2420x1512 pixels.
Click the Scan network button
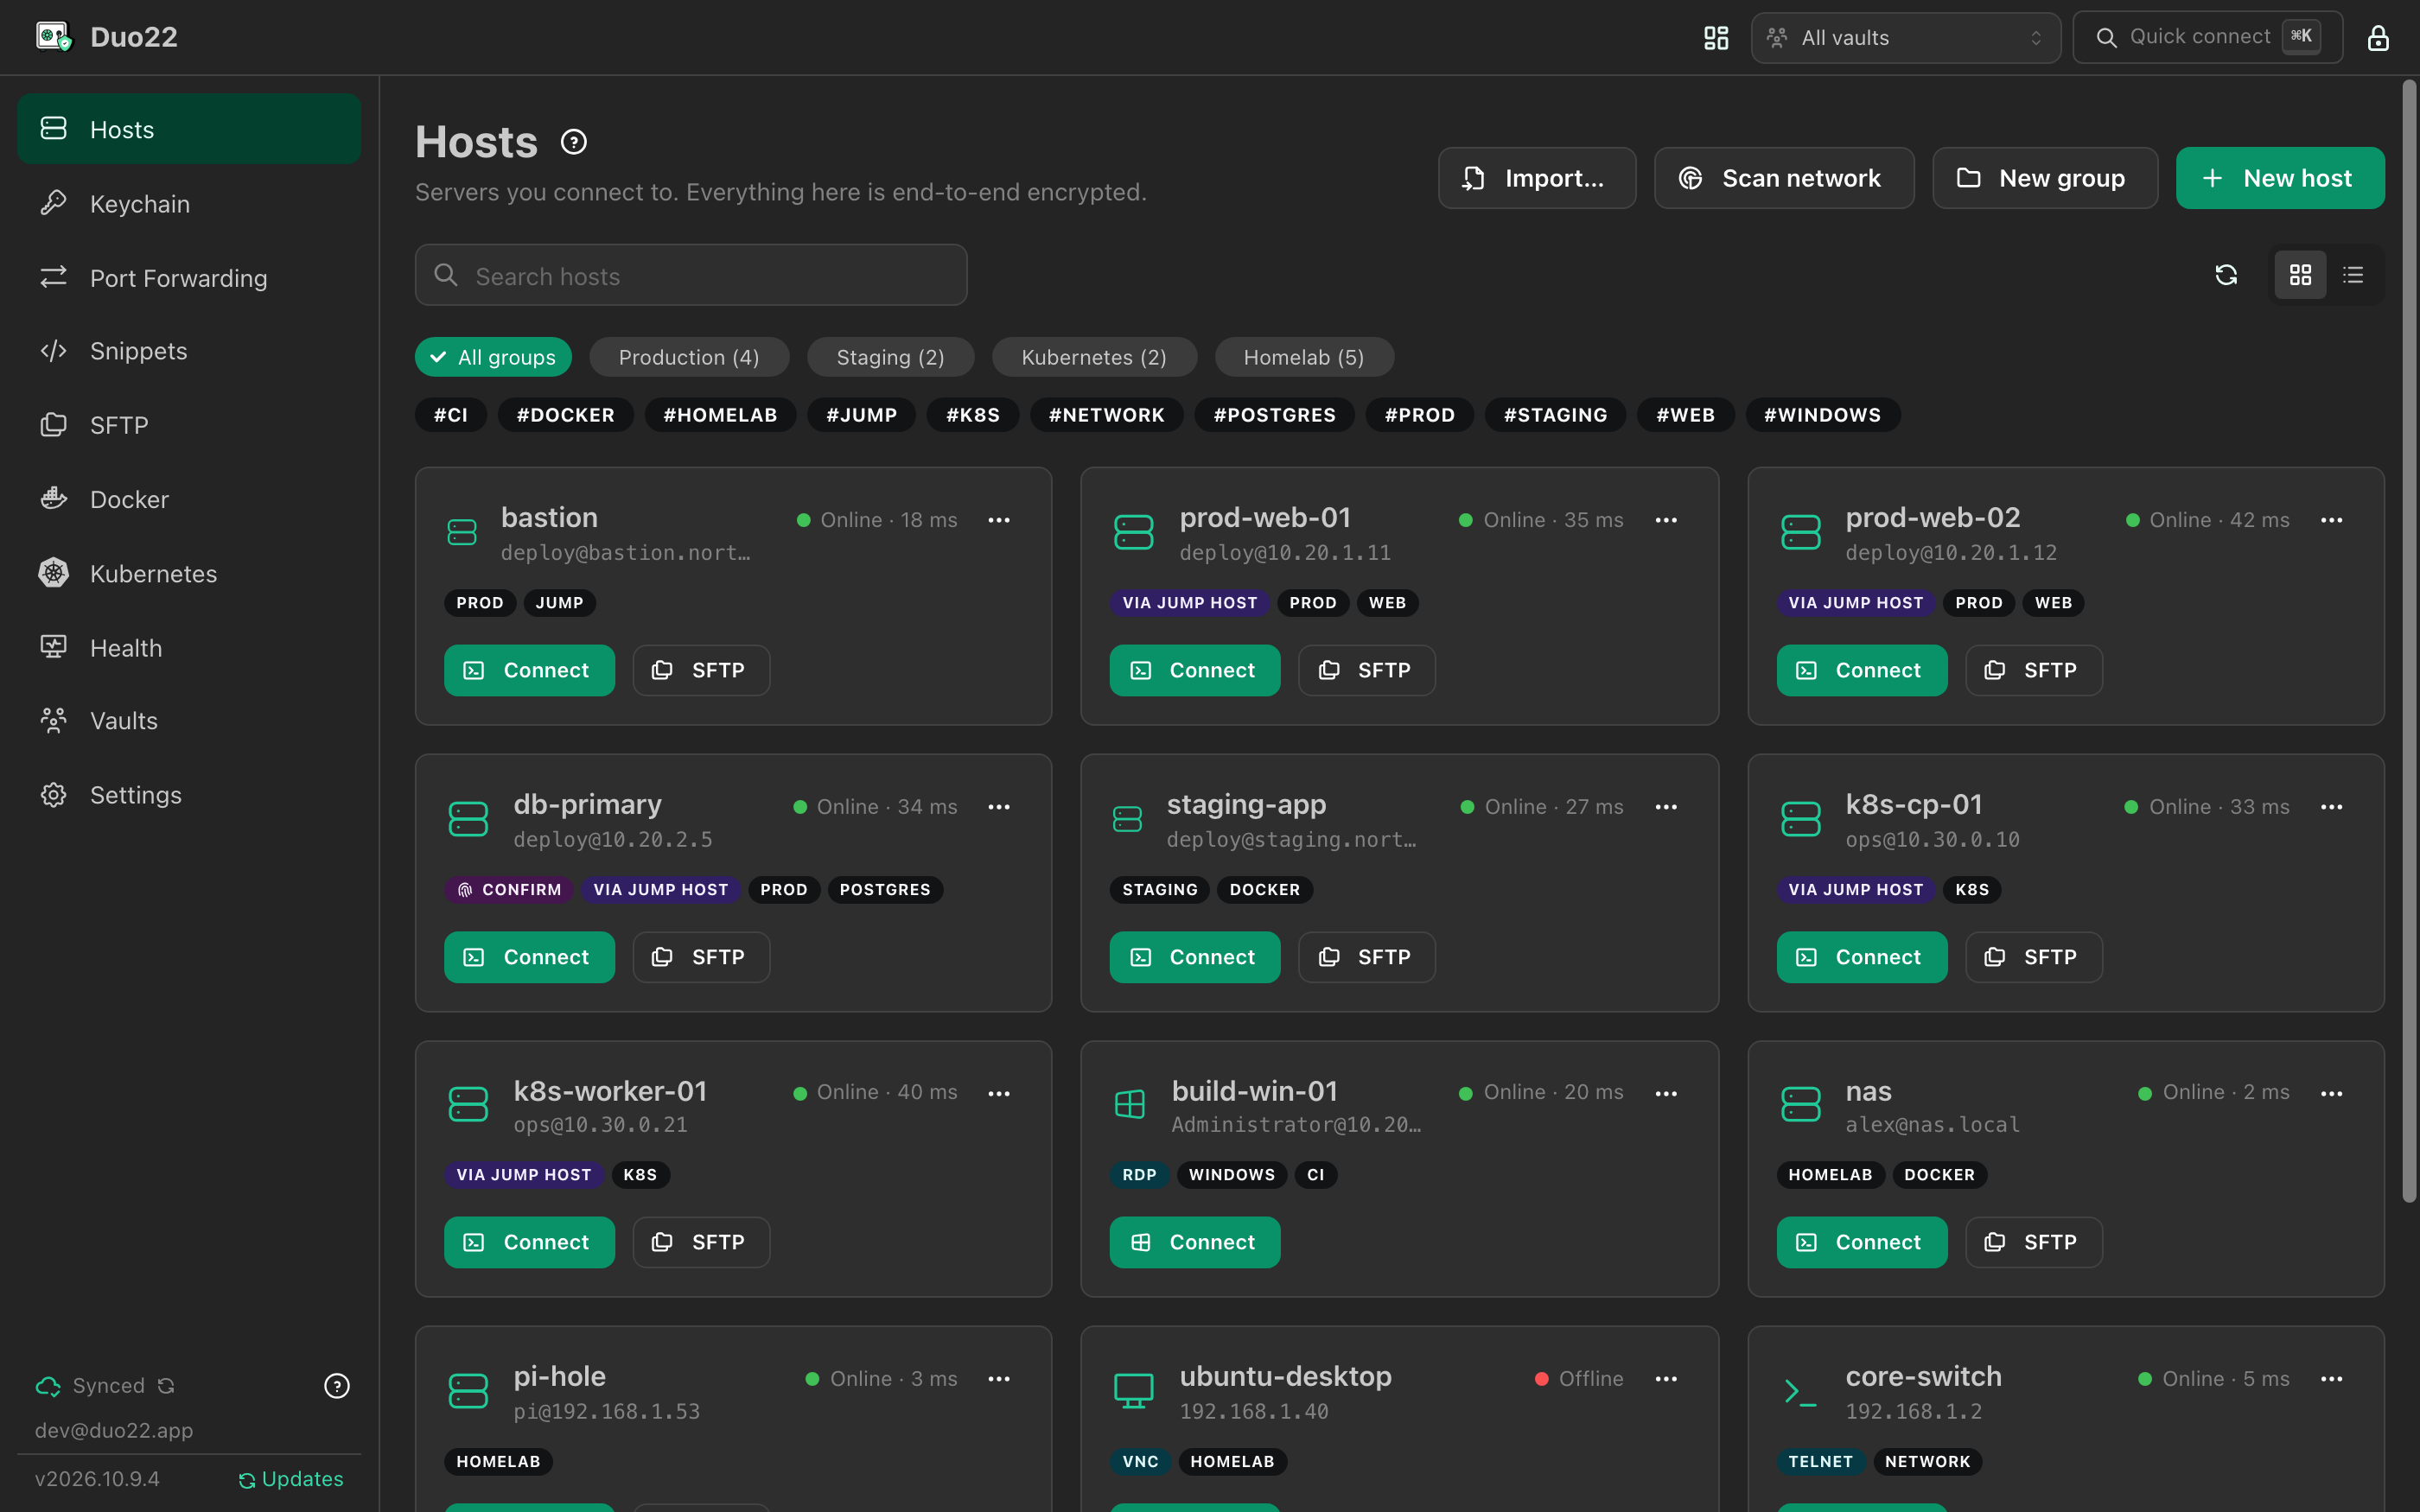point(1784,178)
